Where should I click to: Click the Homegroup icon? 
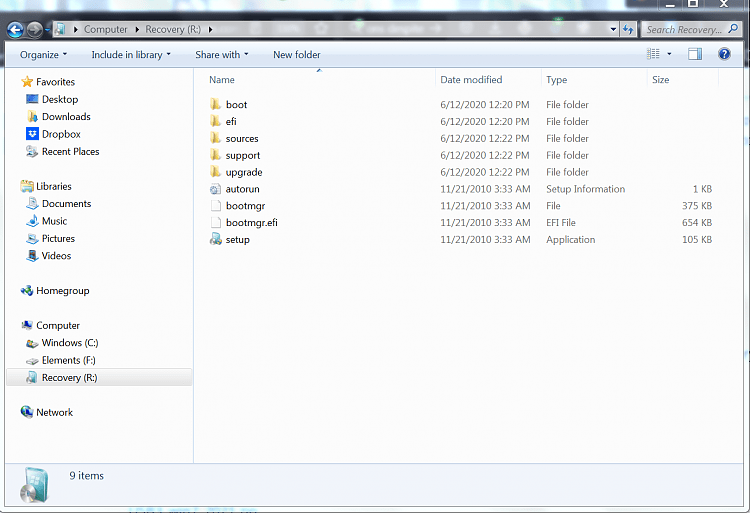[x=27, y=291]
